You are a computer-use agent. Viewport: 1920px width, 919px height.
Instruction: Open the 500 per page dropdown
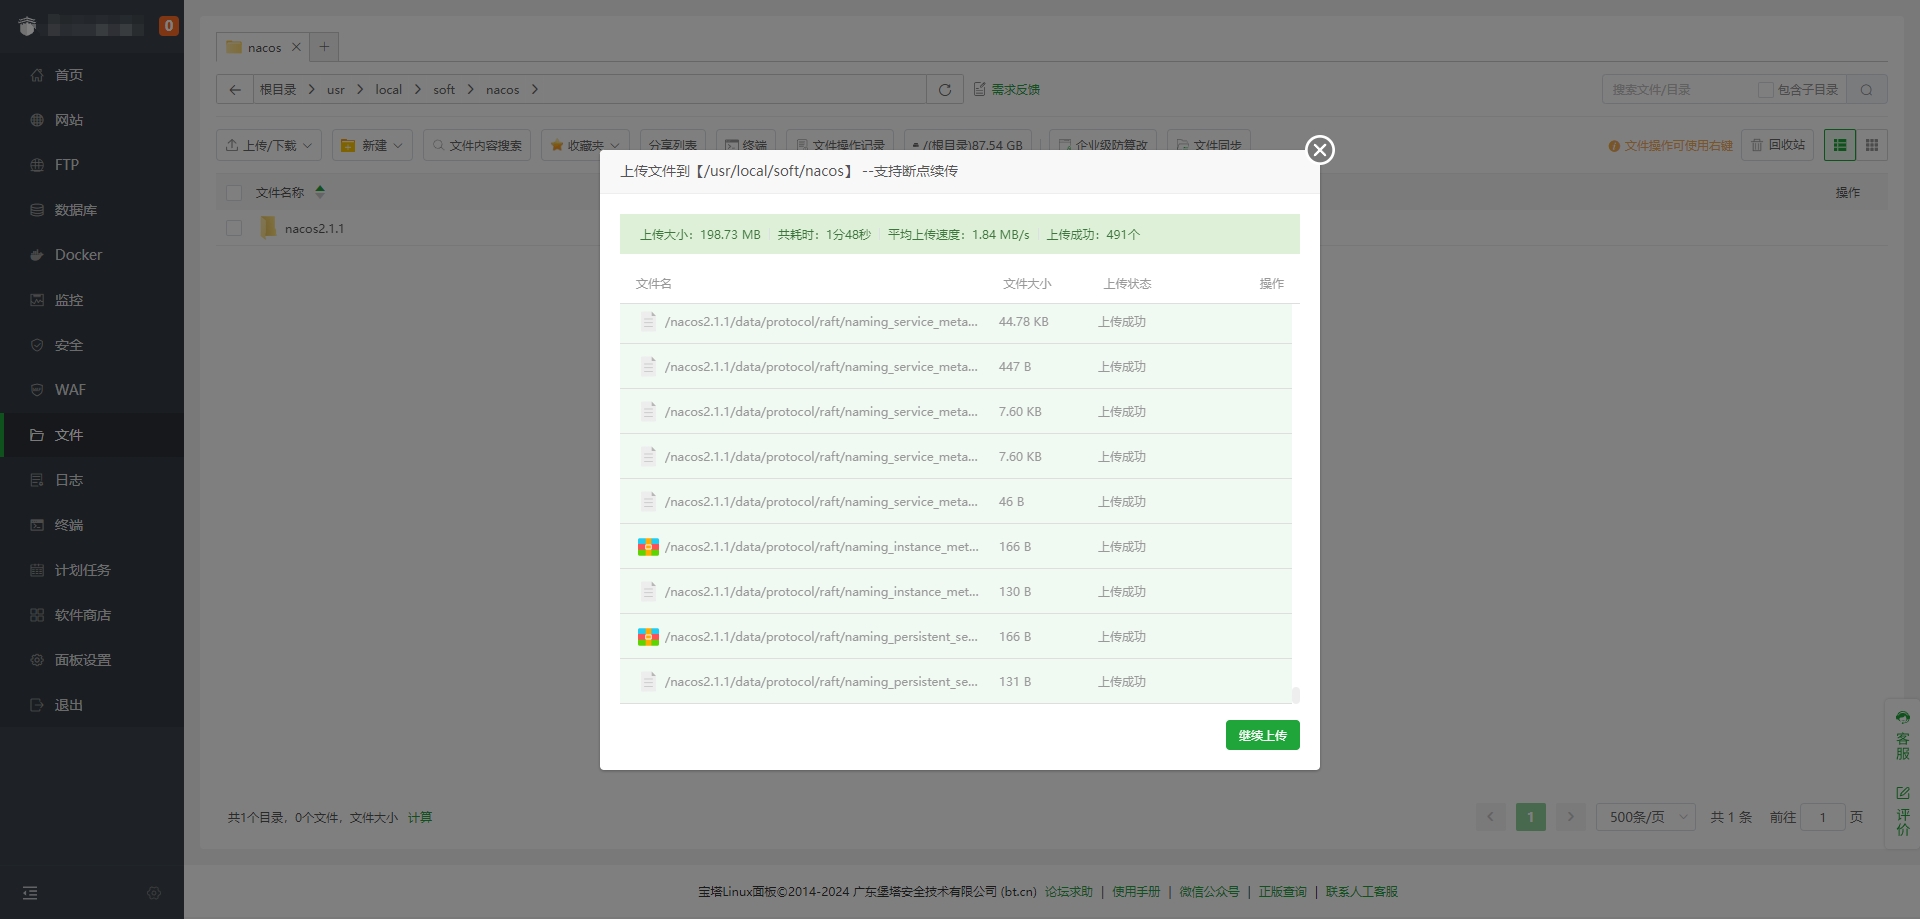point(1645,817)
